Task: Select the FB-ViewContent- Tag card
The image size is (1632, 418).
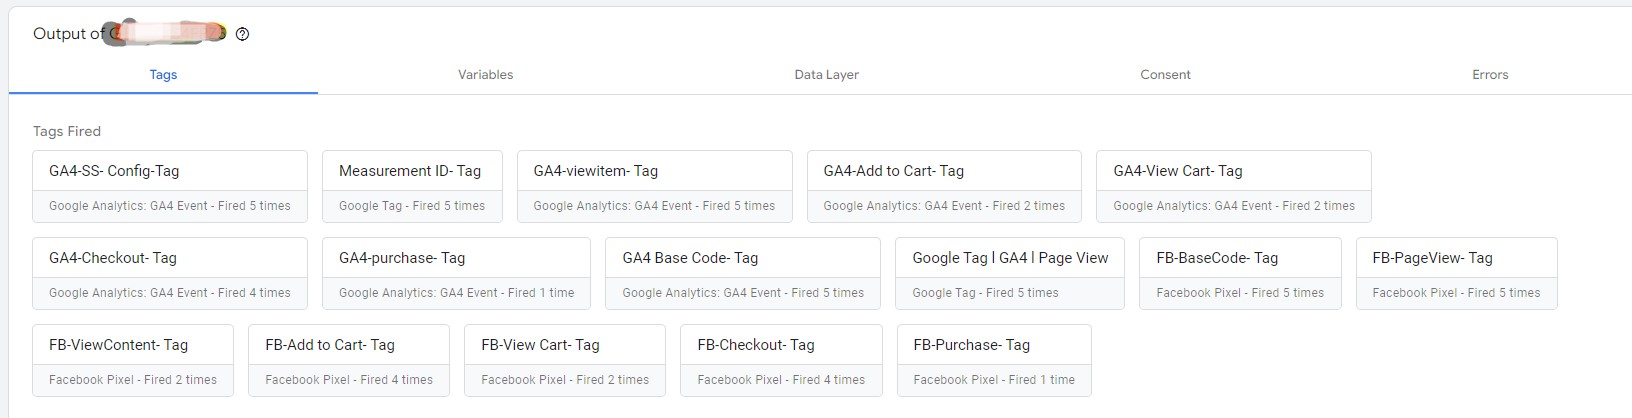Action: pyautogui.click(x=133, y=360)
